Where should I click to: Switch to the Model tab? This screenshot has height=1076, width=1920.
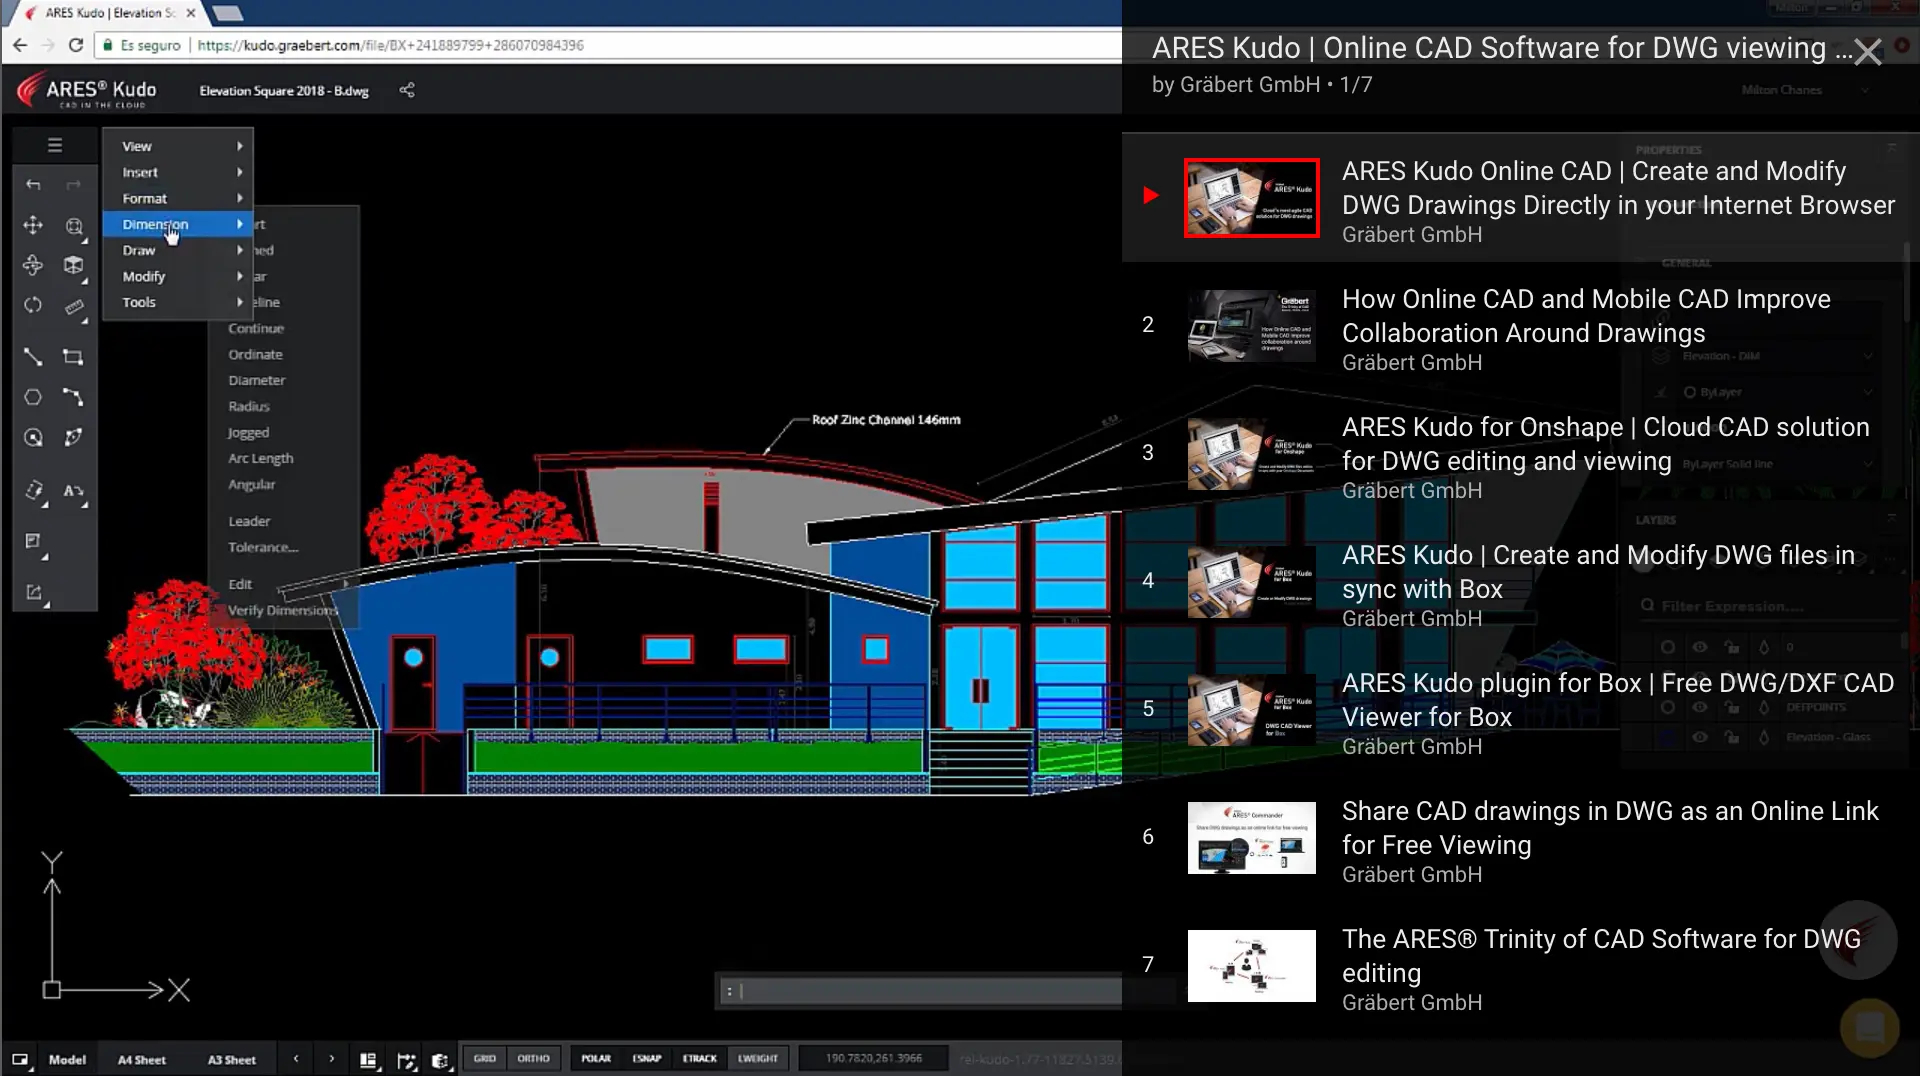click(x=67, y=1060)
